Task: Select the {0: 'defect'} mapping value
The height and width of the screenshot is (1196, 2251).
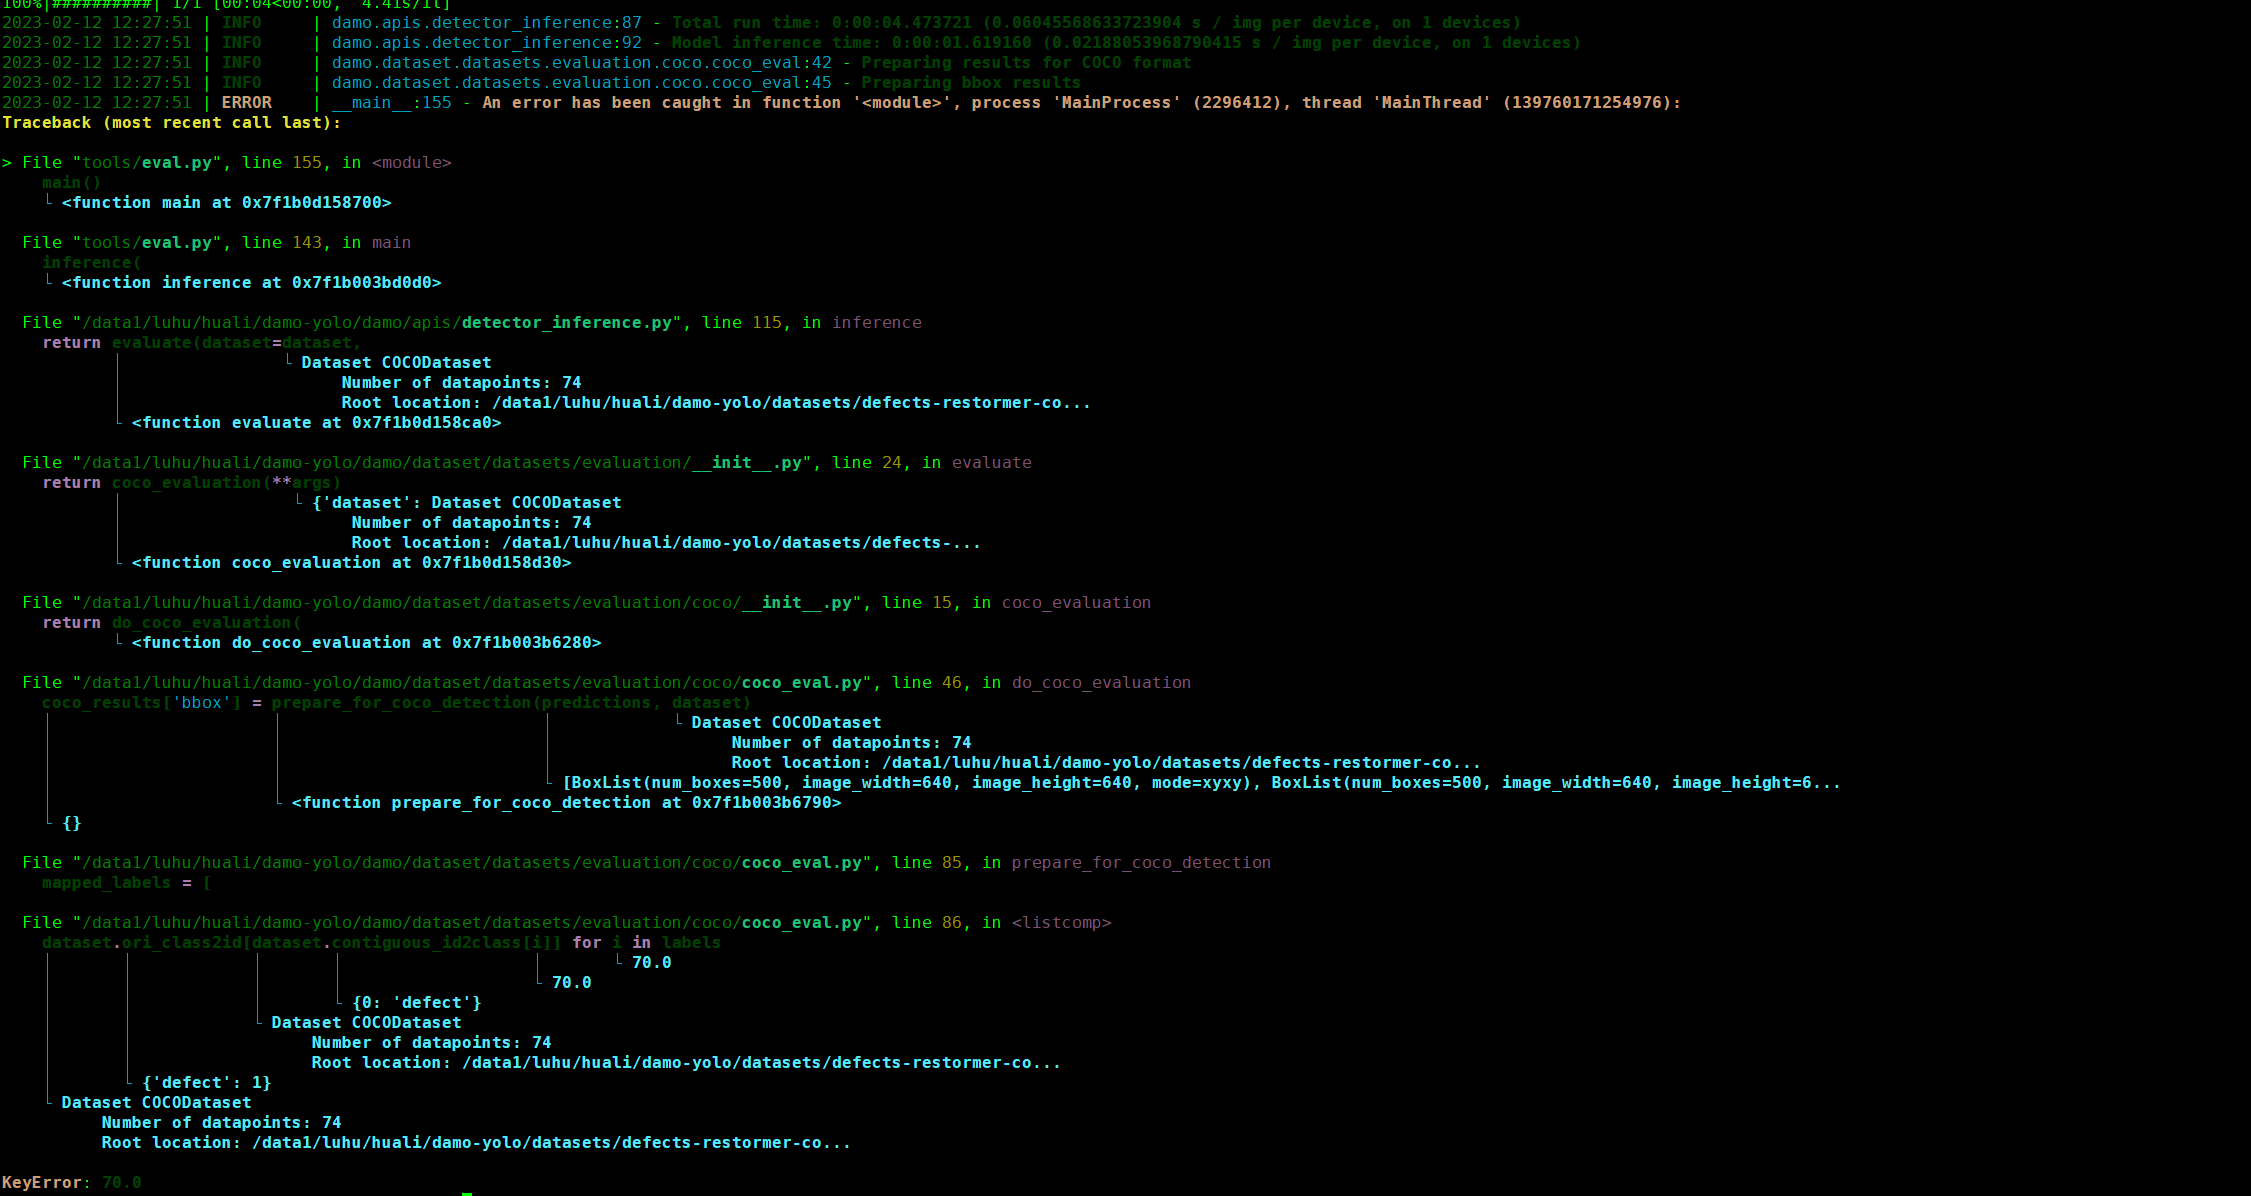Action: [x=415, y=1002]
